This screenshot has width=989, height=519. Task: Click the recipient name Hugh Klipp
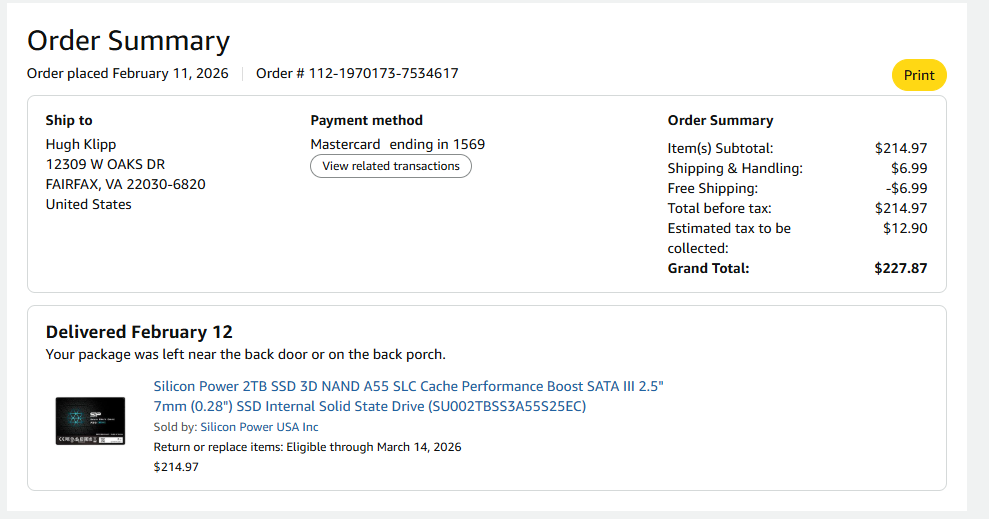(x=81, y=144)
